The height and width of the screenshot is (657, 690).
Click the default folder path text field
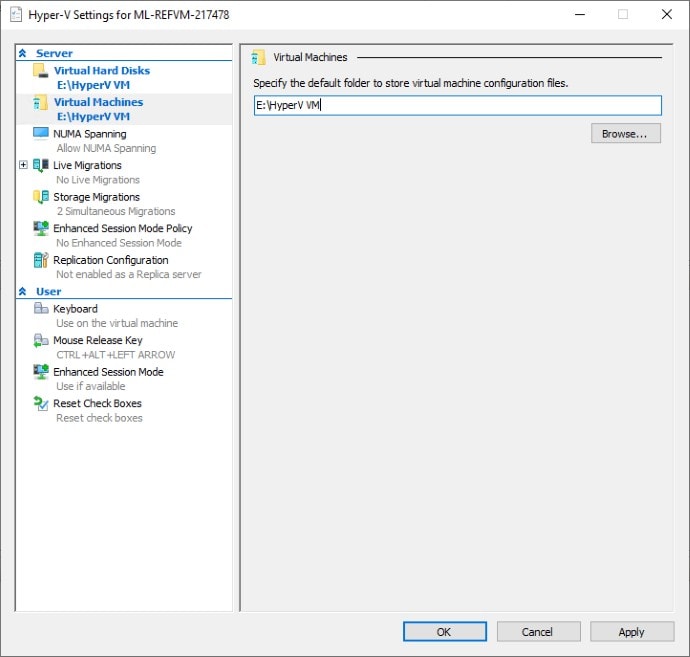[x=457, y=105]
